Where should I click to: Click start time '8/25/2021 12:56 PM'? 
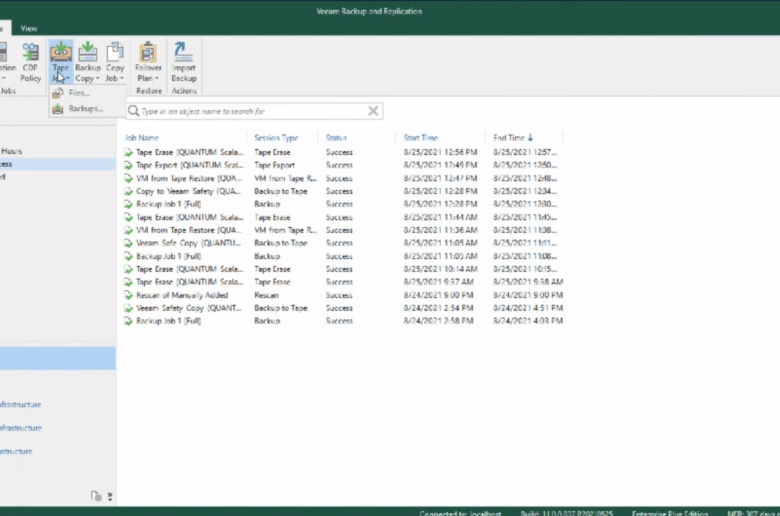440,152
